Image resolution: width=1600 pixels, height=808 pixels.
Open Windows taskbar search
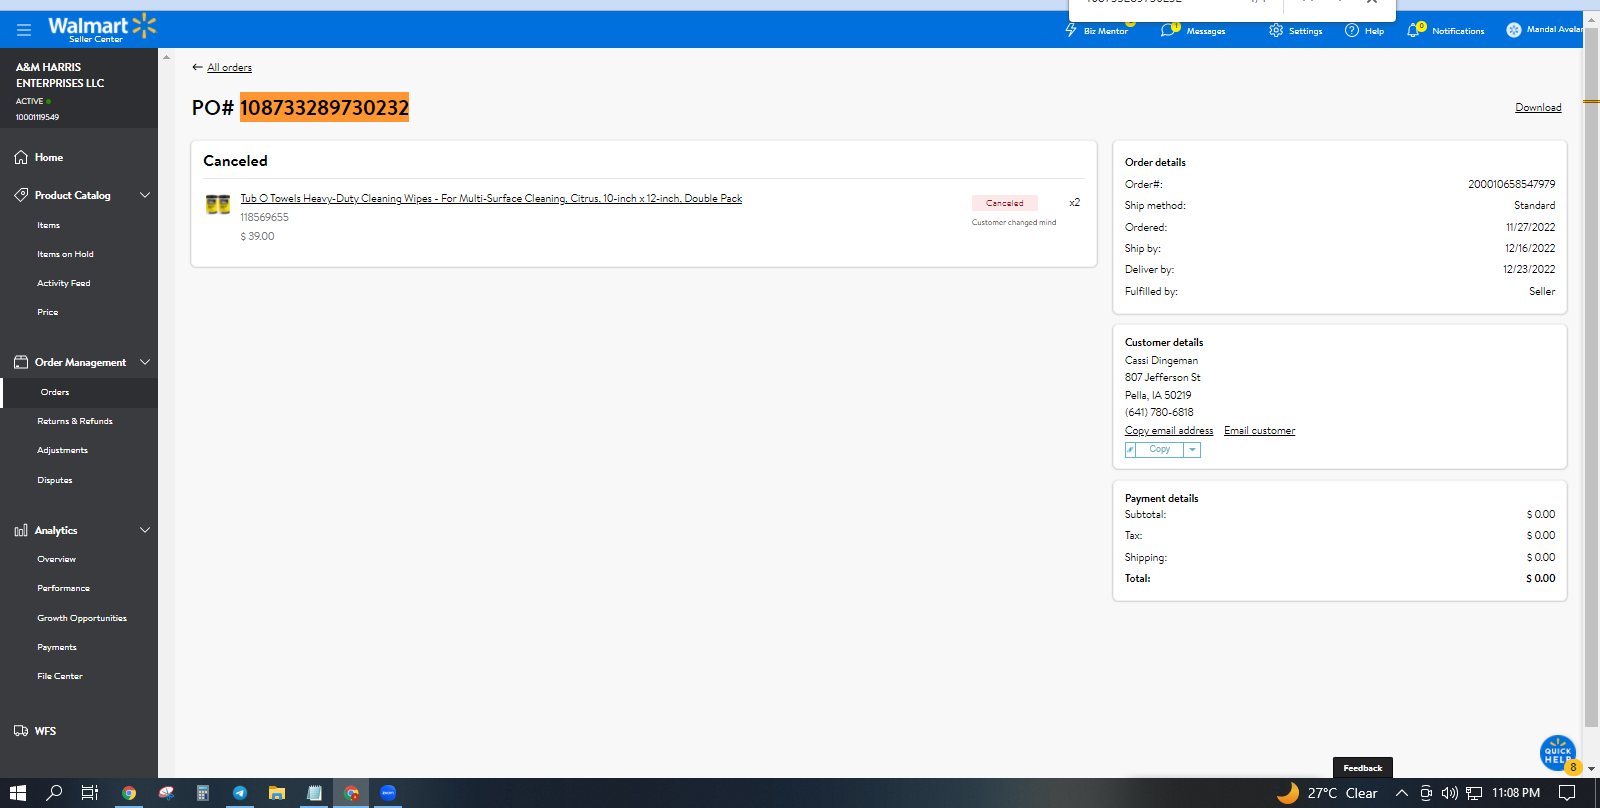click(54, 793)
